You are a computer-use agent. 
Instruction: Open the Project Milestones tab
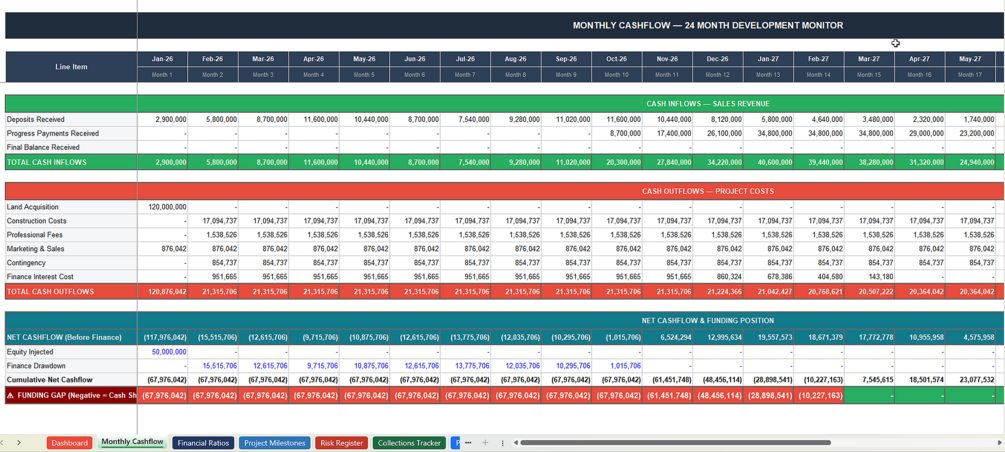click(274, 443)
